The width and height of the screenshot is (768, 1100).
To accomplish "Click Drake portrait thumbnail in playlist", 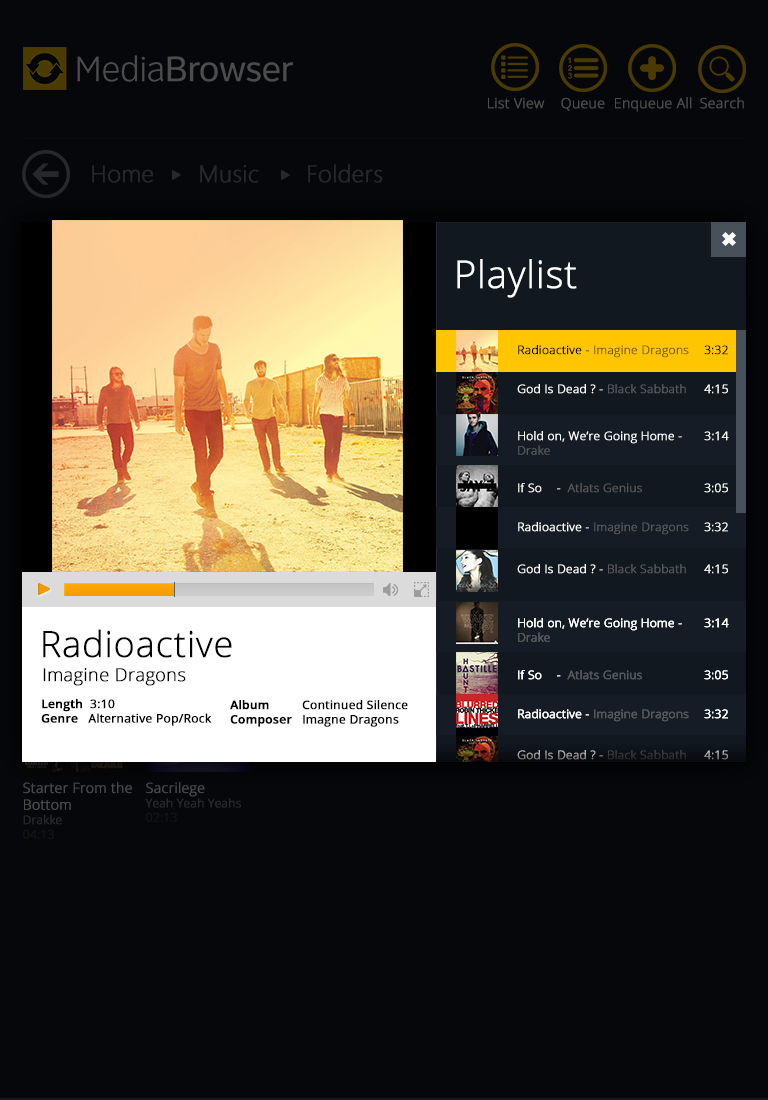I will (x=477, y=435).
